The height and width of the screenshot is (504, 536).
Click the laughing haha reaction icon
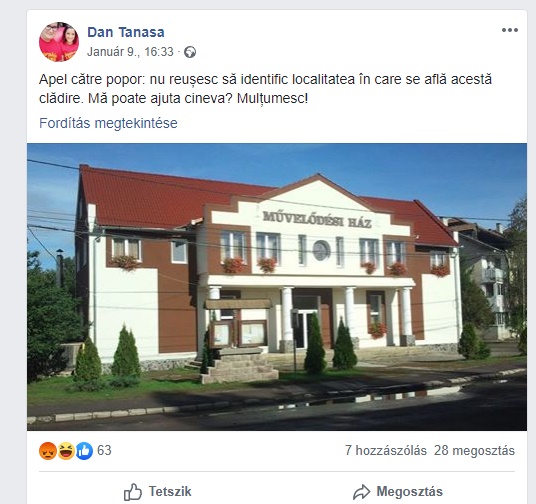pos(66,451)
